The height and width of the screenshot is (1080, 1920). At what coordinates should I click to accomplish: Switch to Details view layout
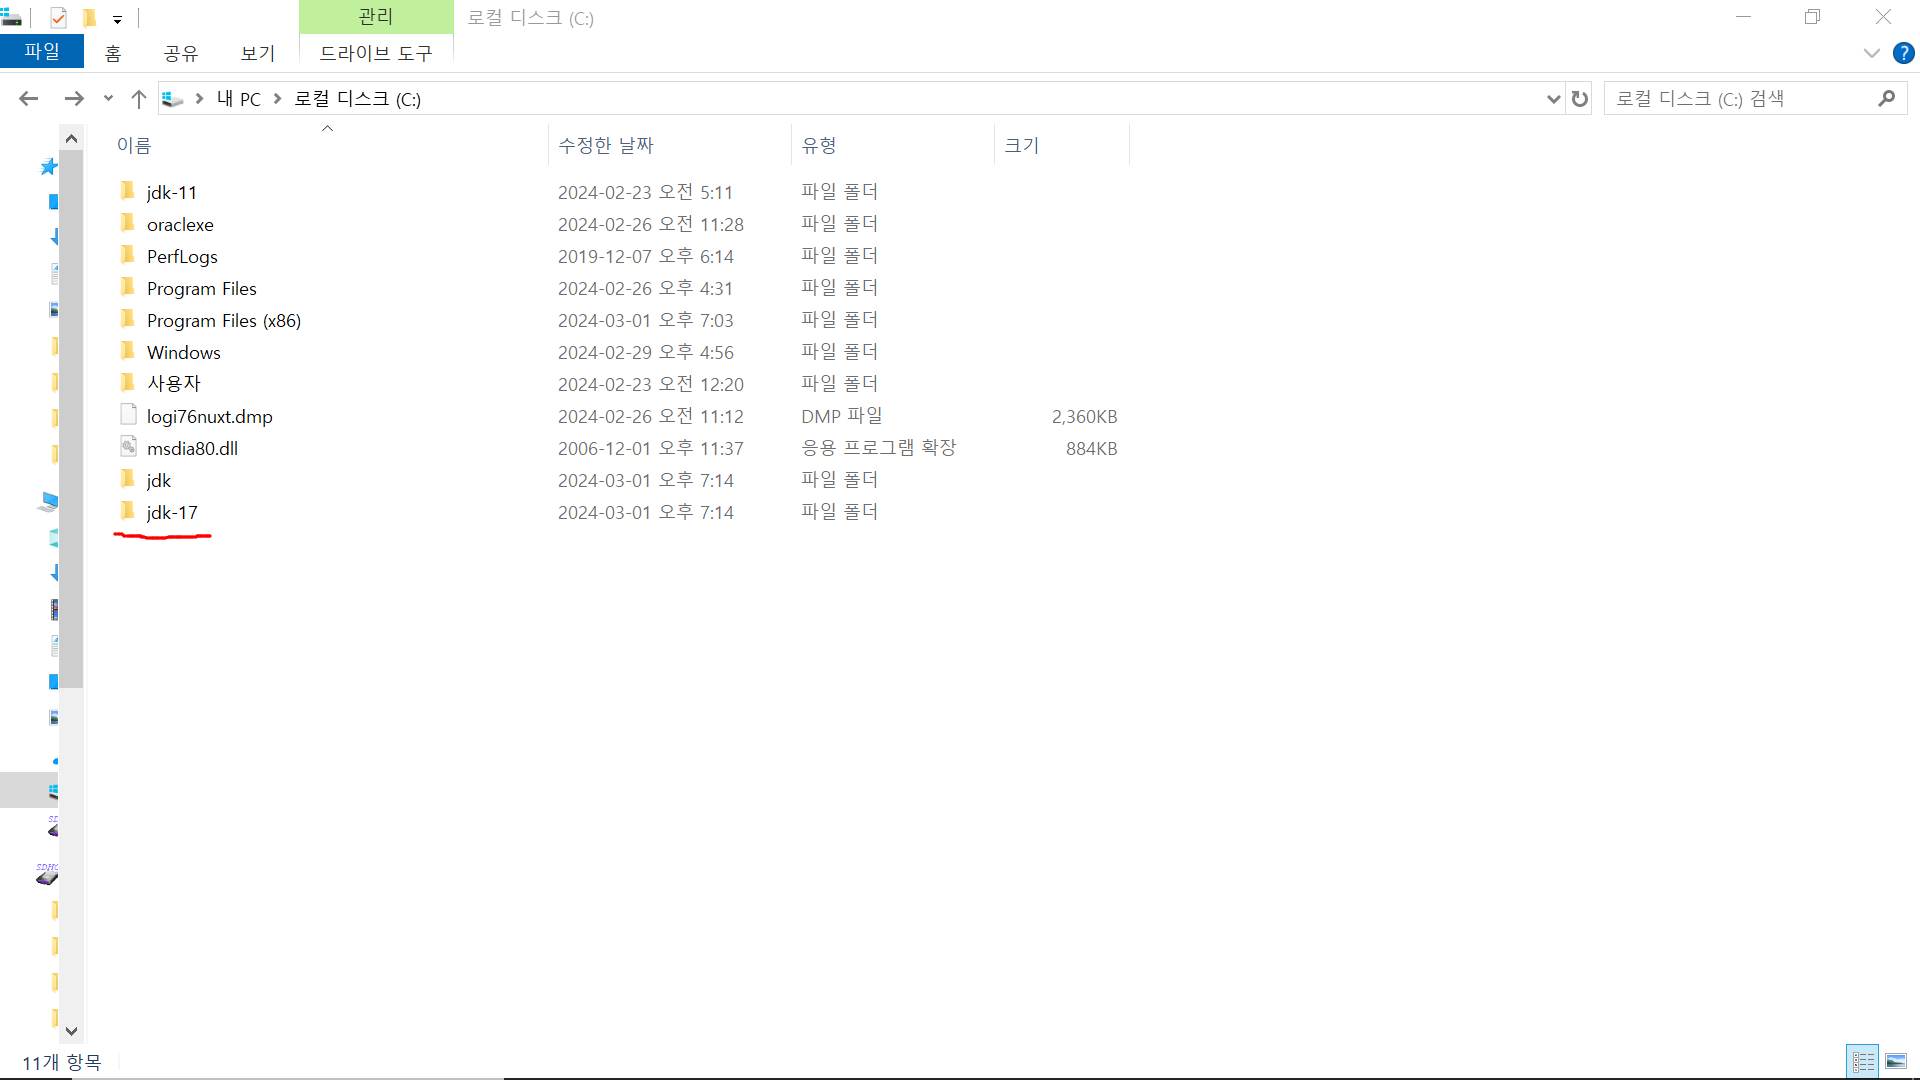point(1863,1061)
